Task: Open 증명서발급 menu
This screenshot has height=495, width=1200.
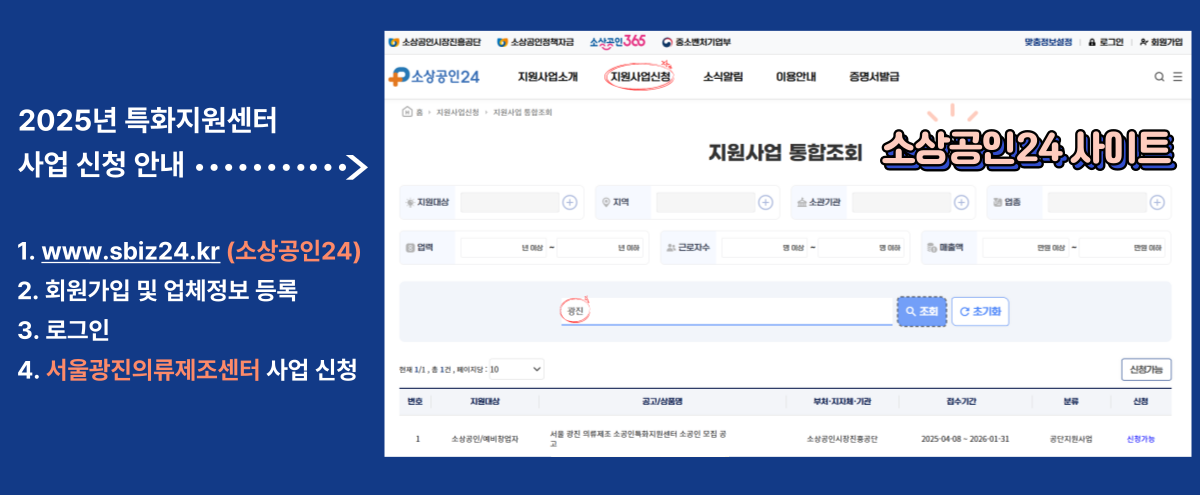Action: tap(874, 76)
